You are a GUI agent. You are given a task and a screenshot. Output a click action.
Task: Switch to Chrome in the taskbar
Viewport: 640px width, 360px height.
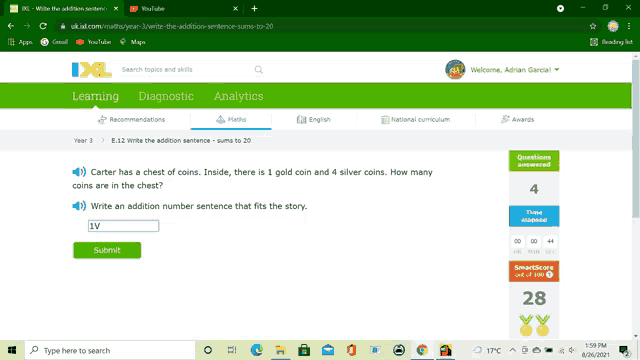[422, 350]
